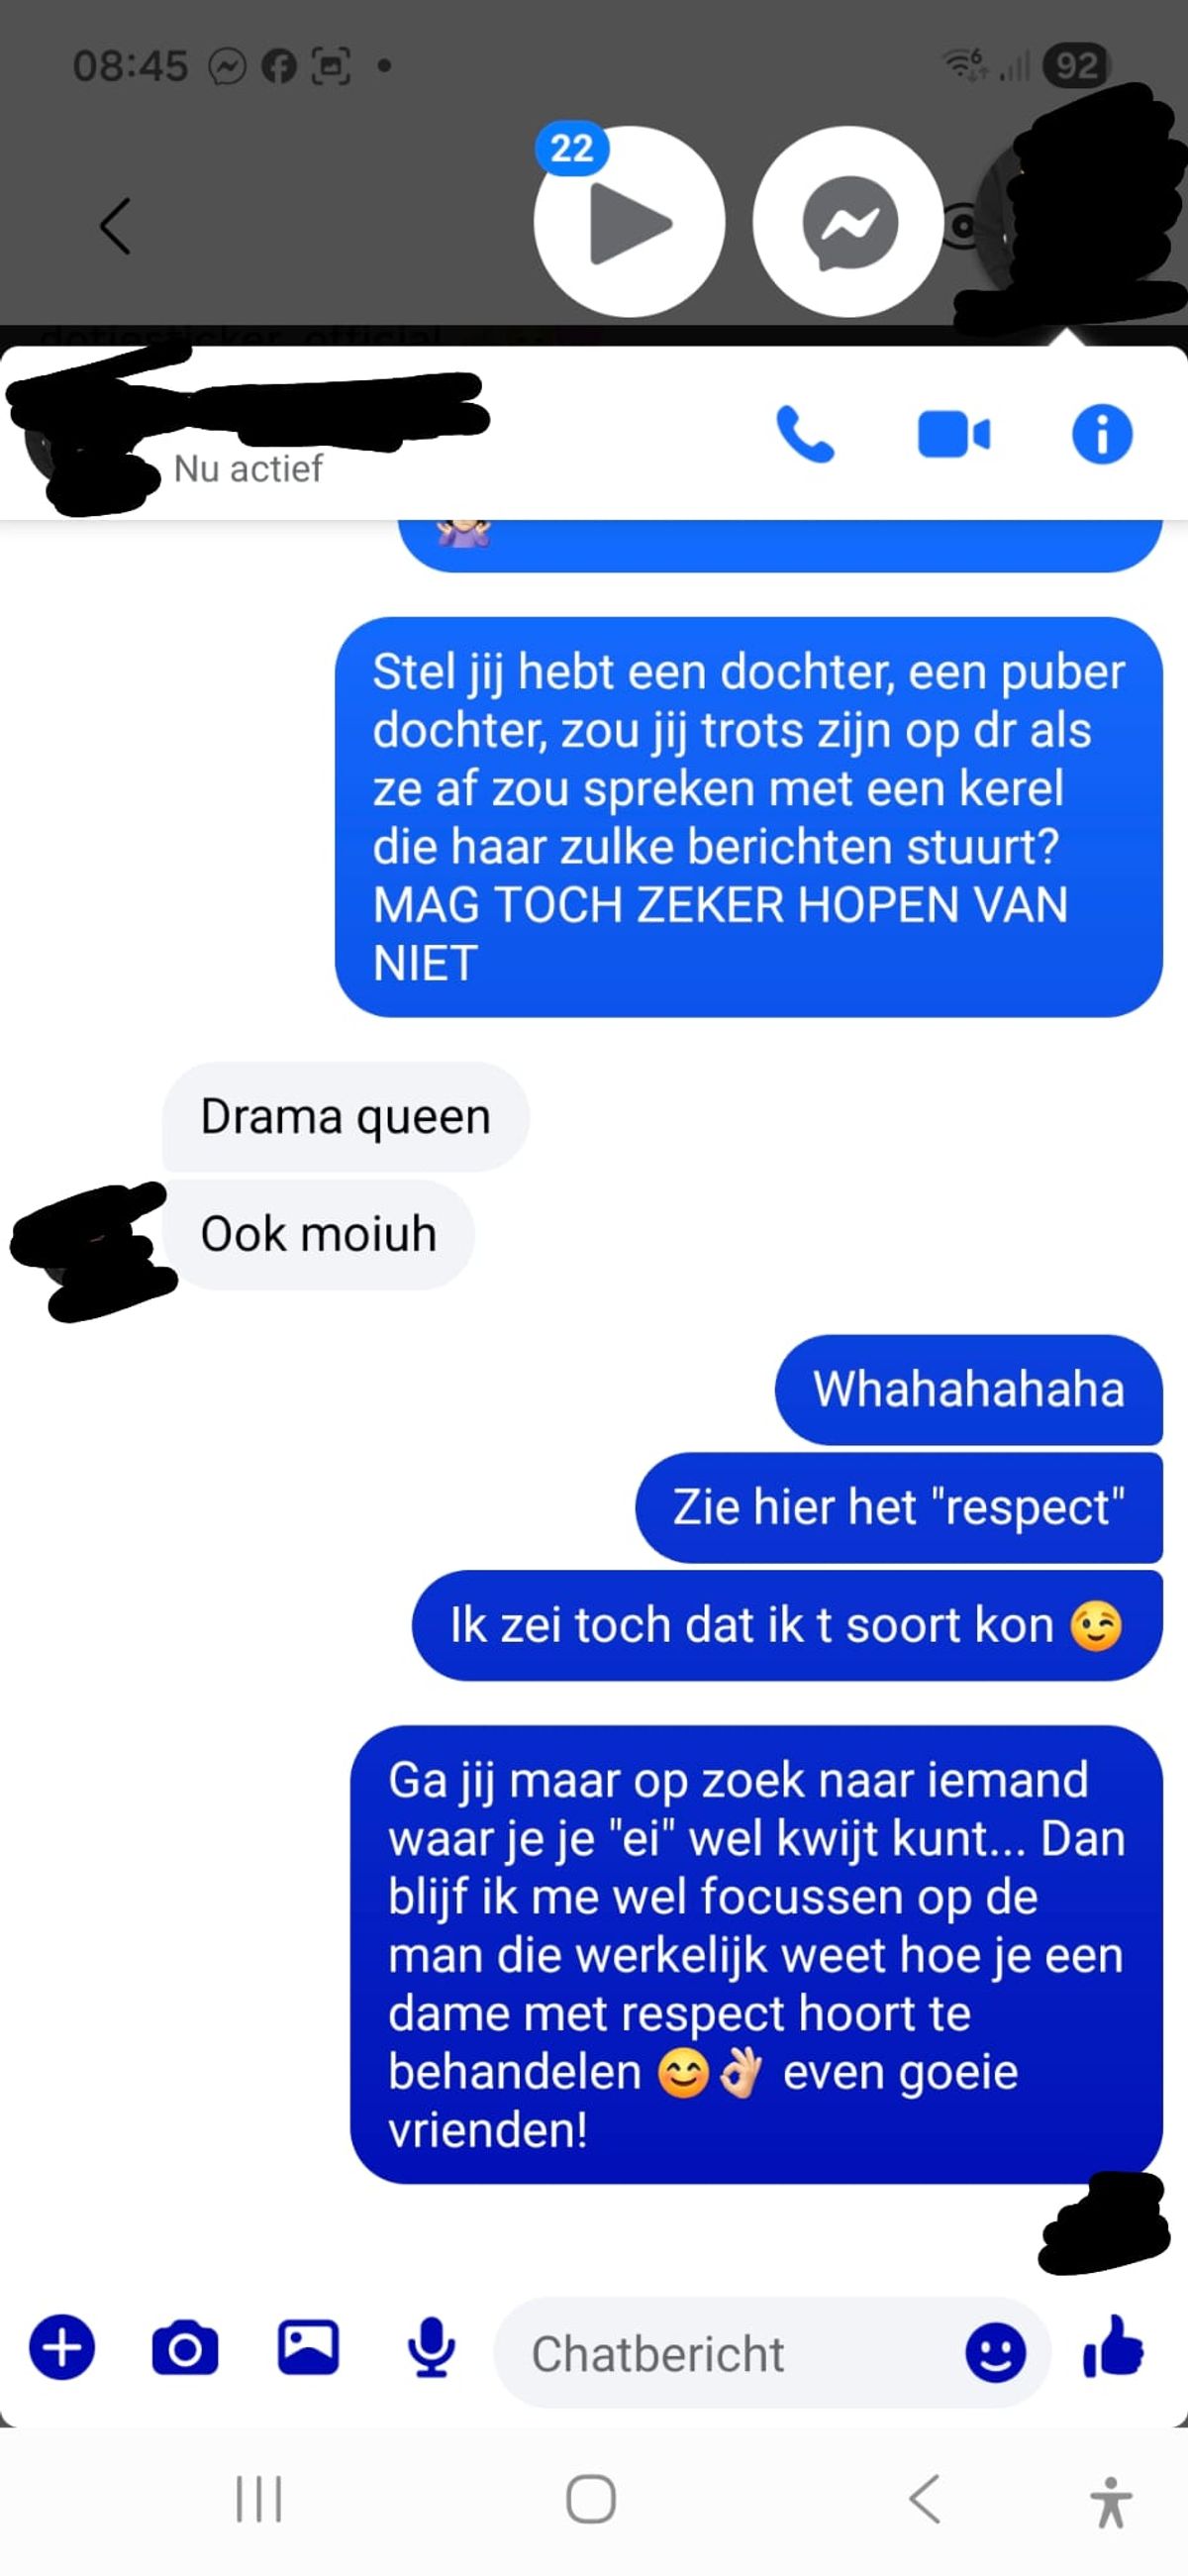The width and height of the screenshot is (1188, 2576).
Task: Tap the accessibility figure icon in navbar
Action: 1110,2501
